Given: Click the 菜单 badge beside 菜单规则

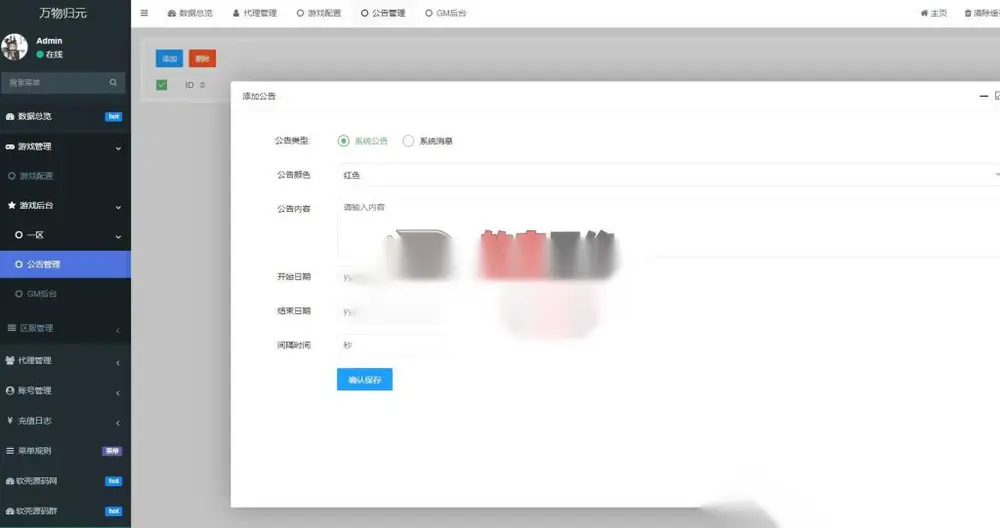Looking at the screenshot, I should (x=112, y=451).
